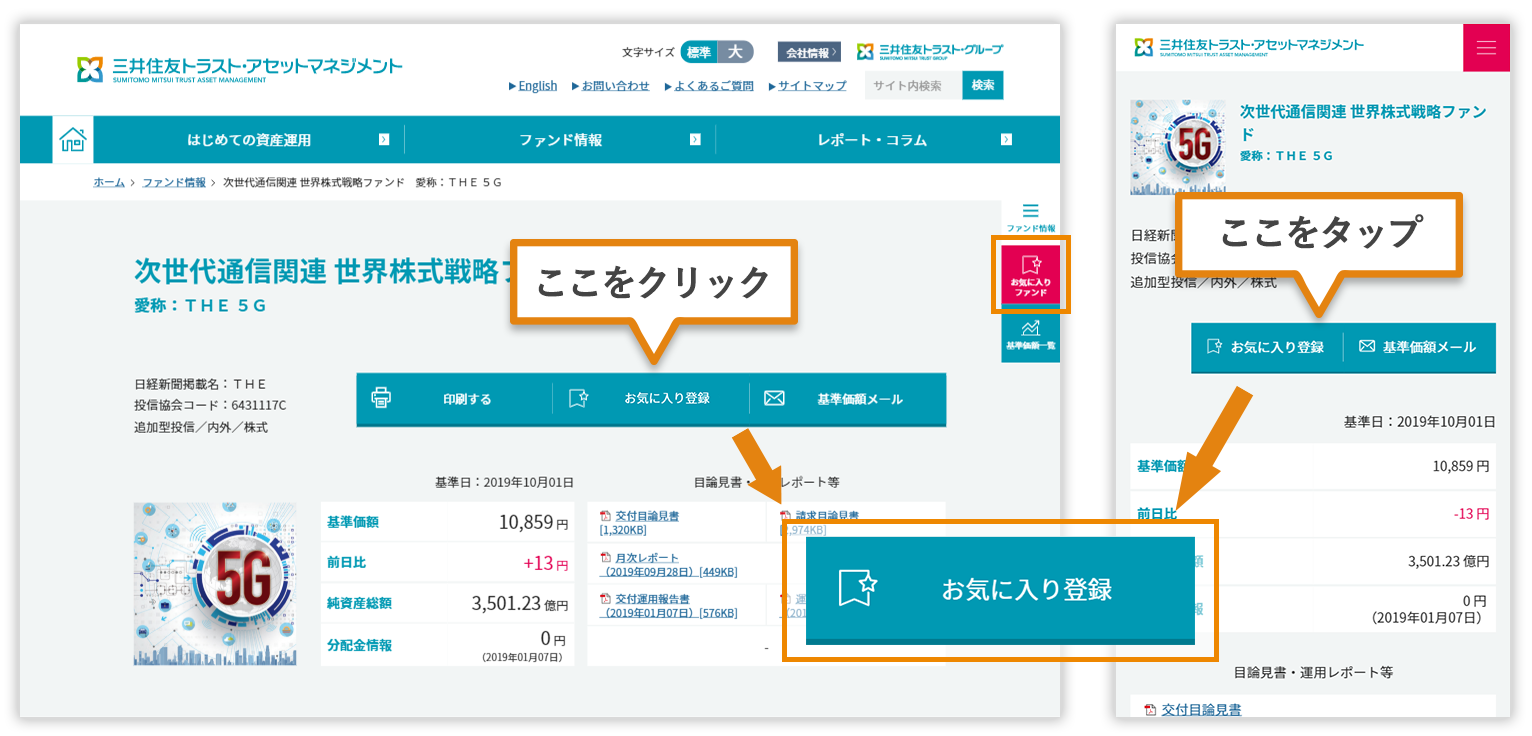Open the ファンド情報 sidebar menu icon
Viewport: 1532px width, 736px height.
(1030, 218)
